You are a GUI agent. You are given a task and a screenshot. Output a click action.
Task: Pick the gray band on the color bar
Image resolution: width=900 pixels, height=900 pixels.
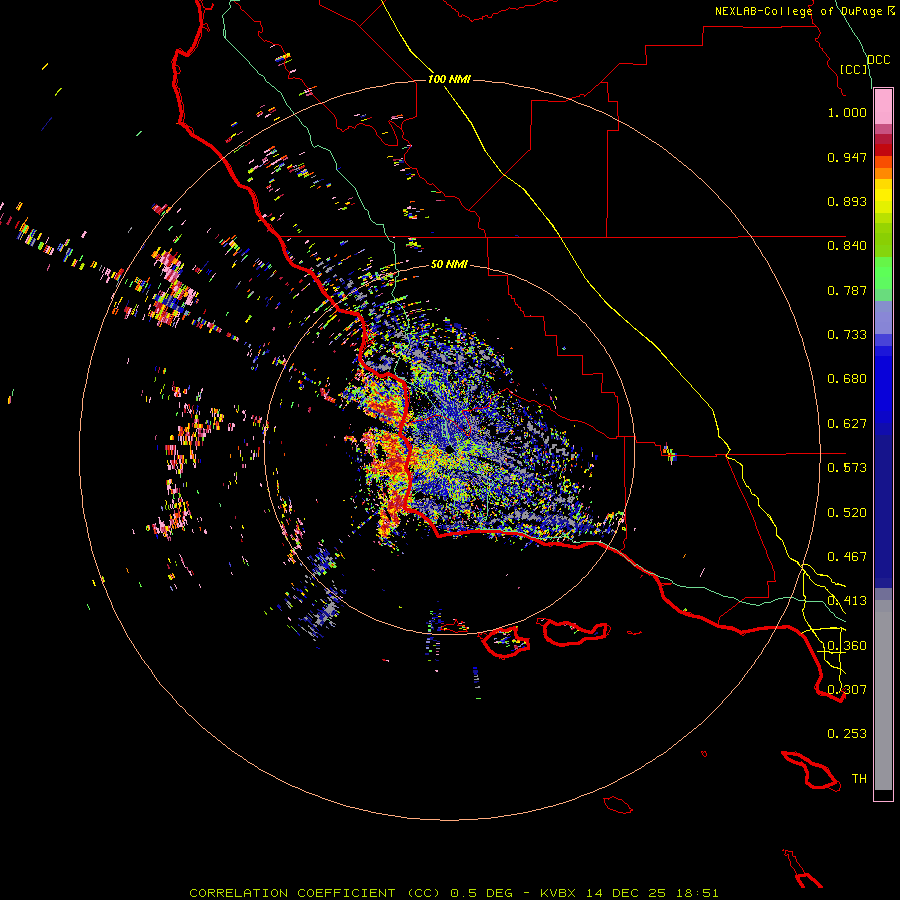click(883, 695)
